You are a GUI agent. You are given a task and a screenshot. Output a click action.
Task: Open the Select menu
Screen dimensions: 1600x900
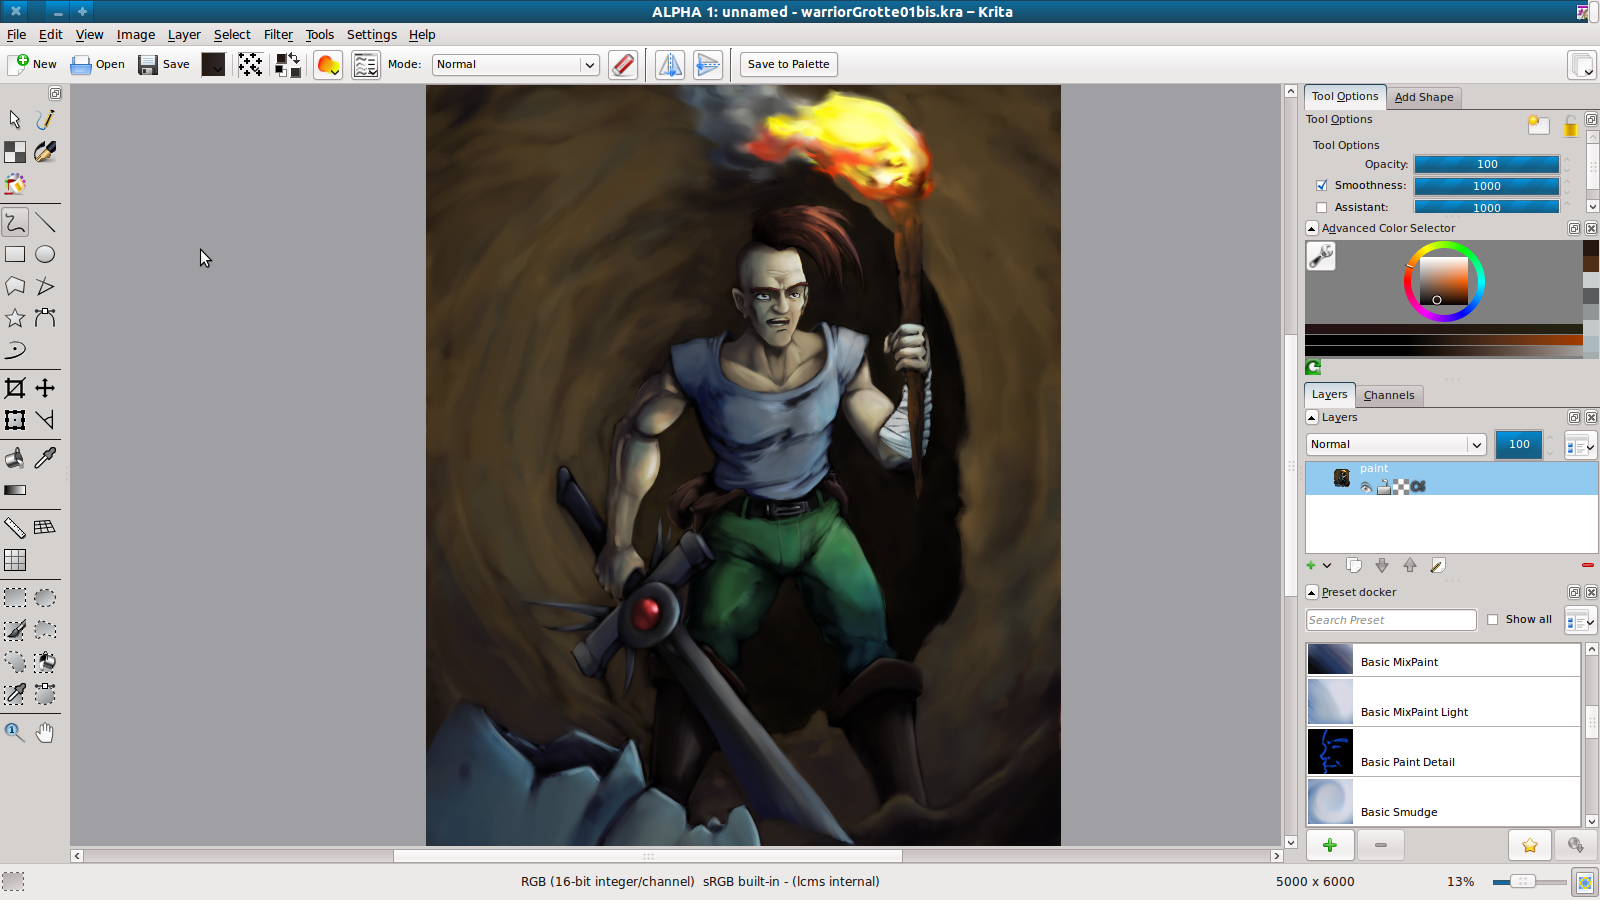232,35
